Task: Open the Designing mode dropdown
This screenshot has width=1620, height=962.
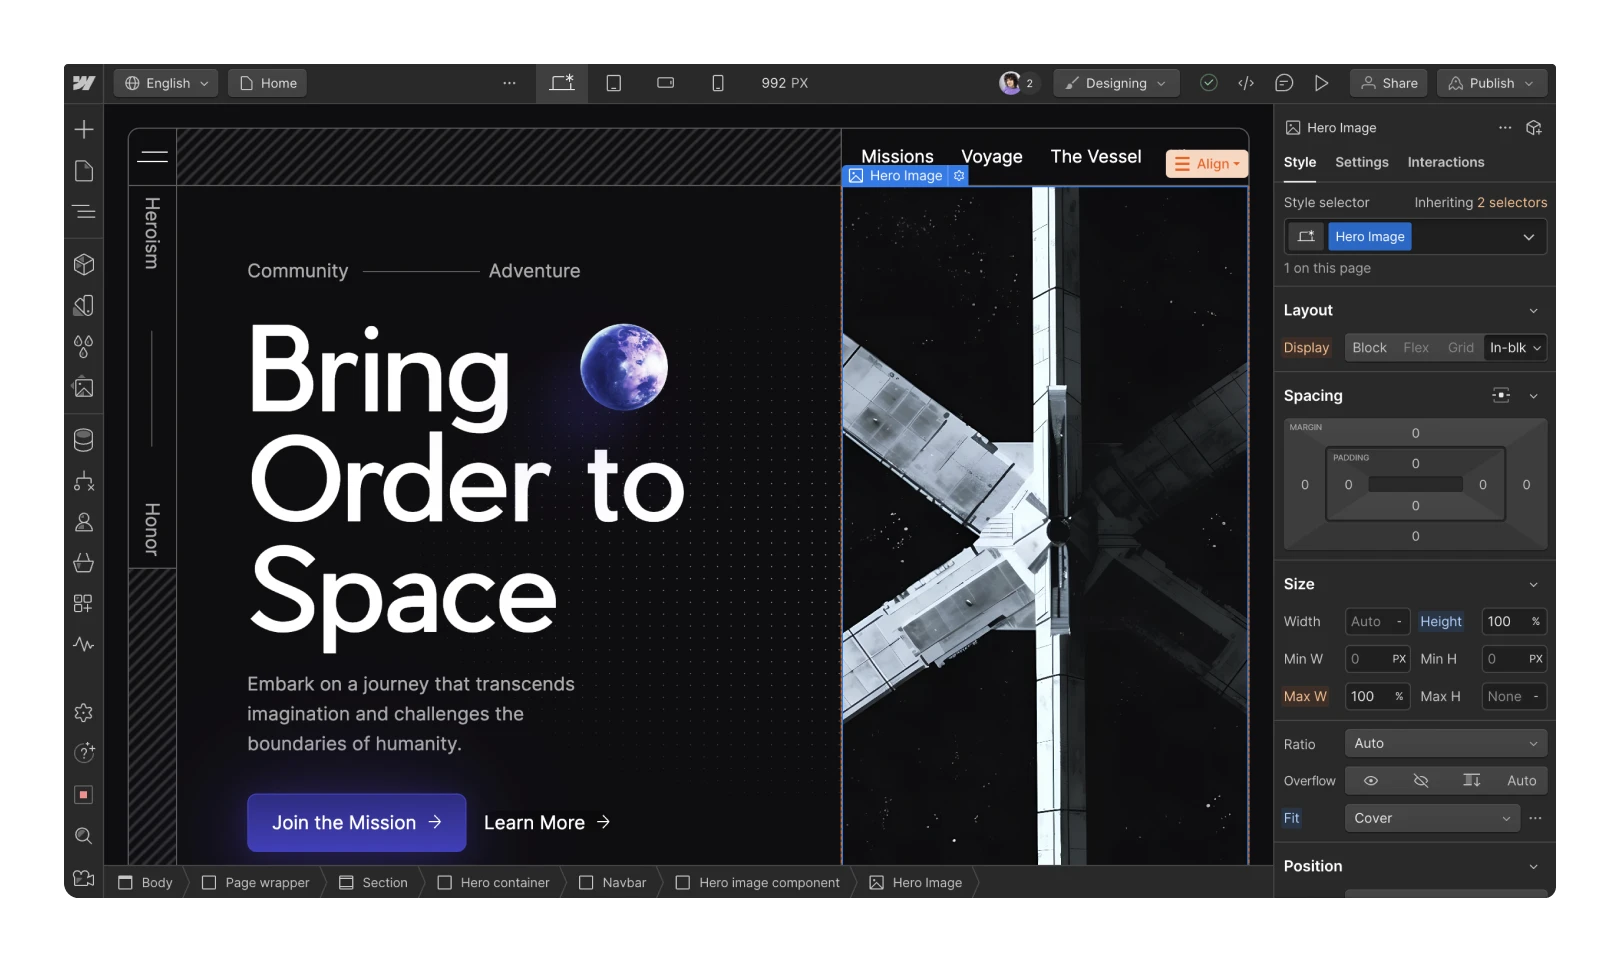Action: [x=1116, y=83]
